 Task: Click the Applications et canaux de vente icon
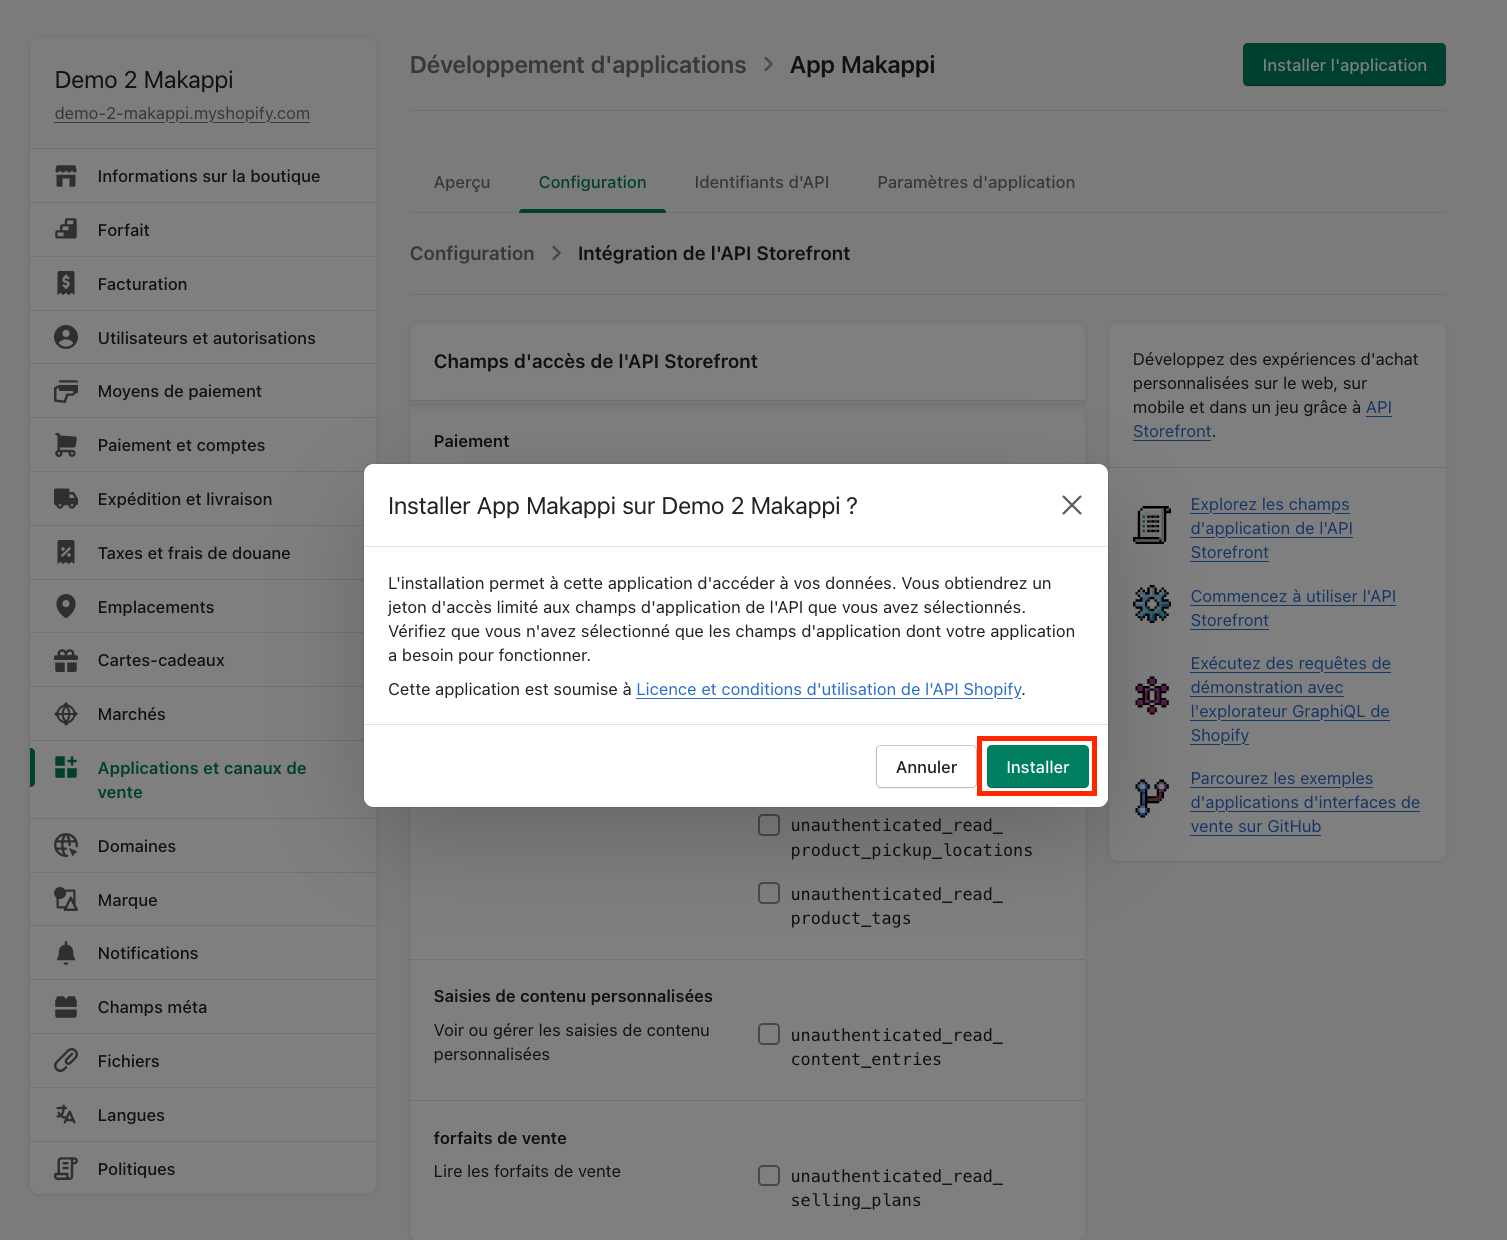(66, 768)
